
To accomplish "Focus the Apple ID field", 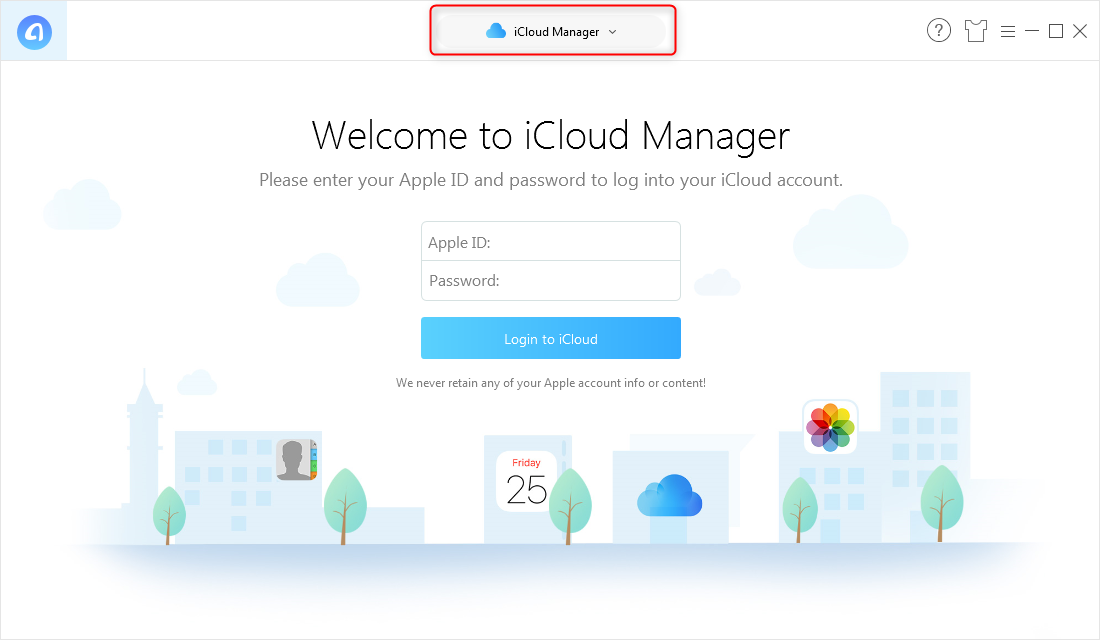I will click(x=551, y=242).
